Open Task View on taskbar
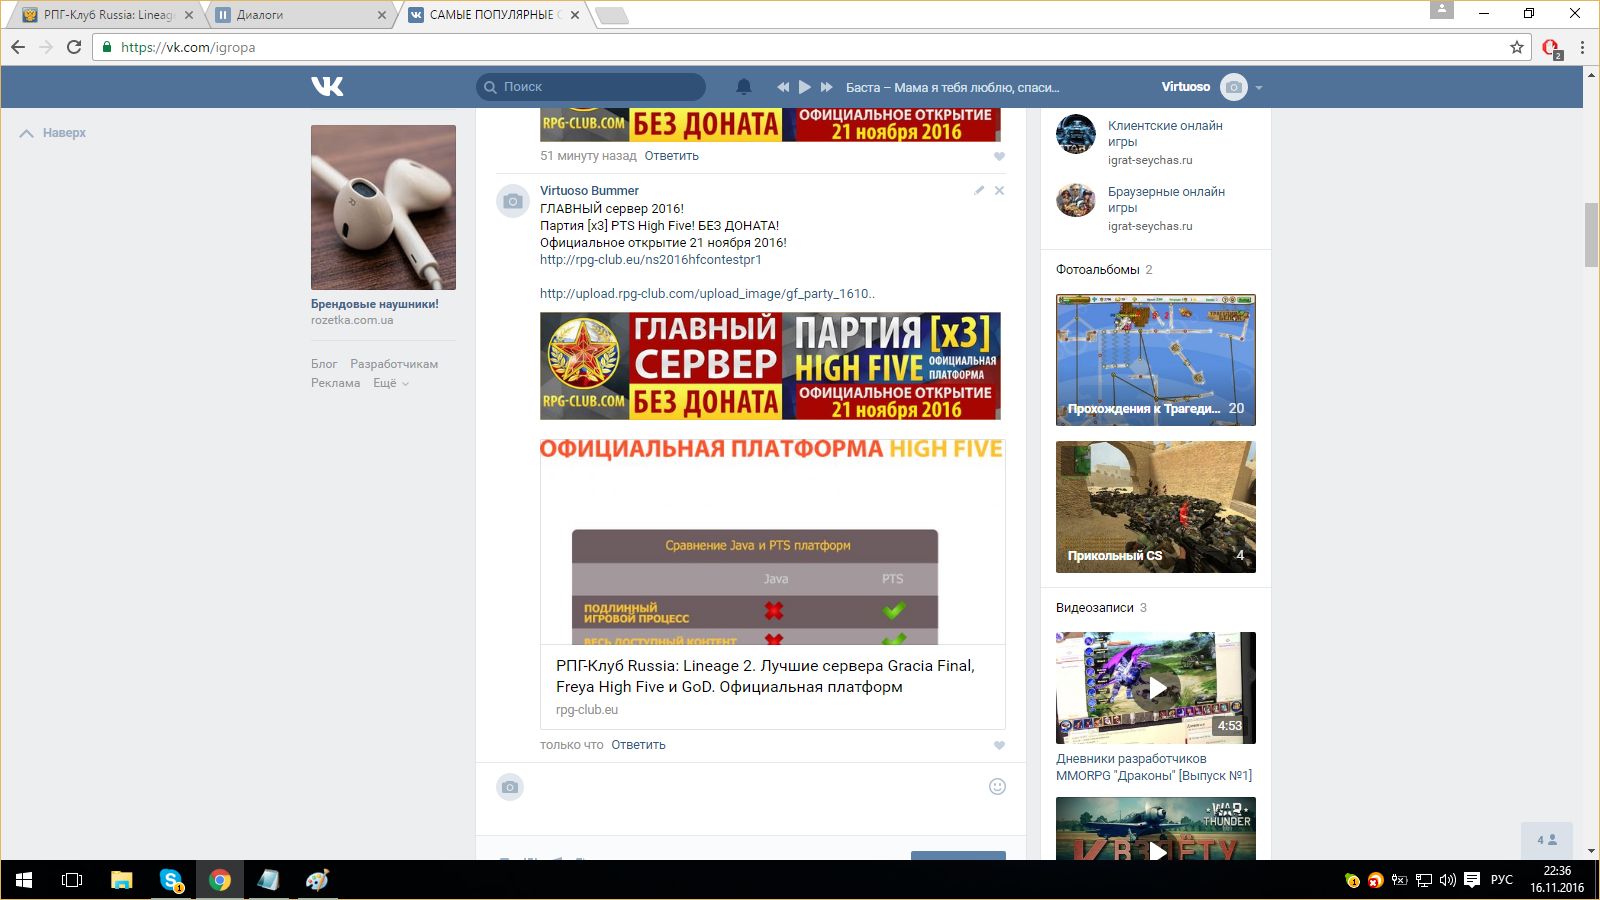The width and height of the screenshot is (1600, 900). click(72, 880)
